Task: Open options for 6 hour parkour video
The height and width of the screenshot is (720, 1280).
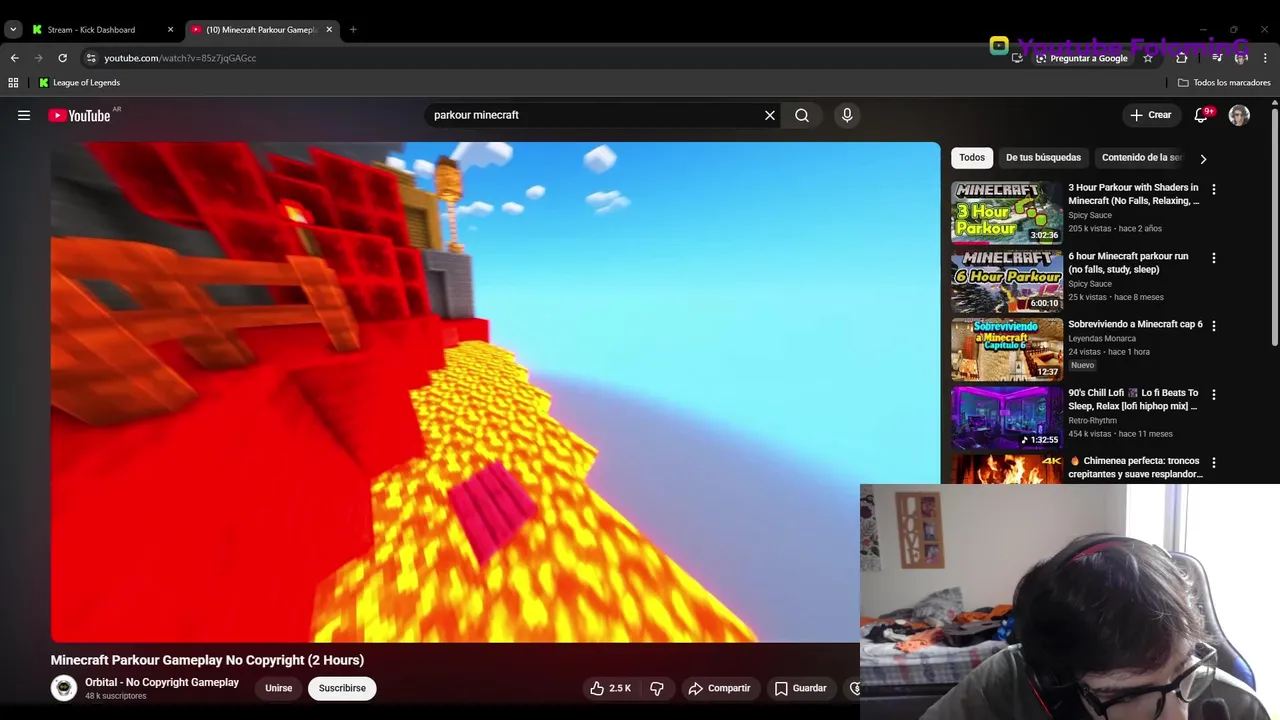Action: pyautogui.click(x=1214, y=258)
